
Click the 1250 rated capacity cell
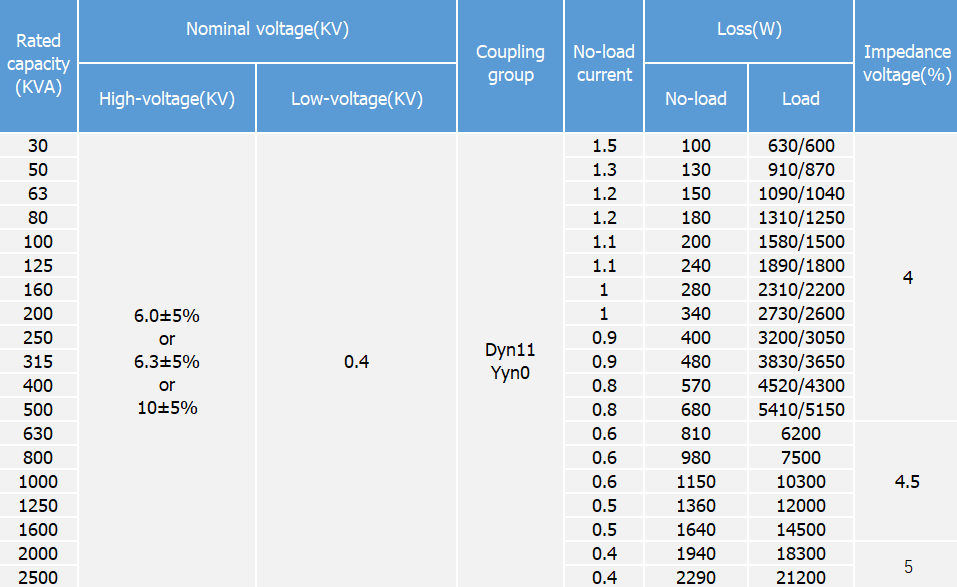click(x=38, y=505)
